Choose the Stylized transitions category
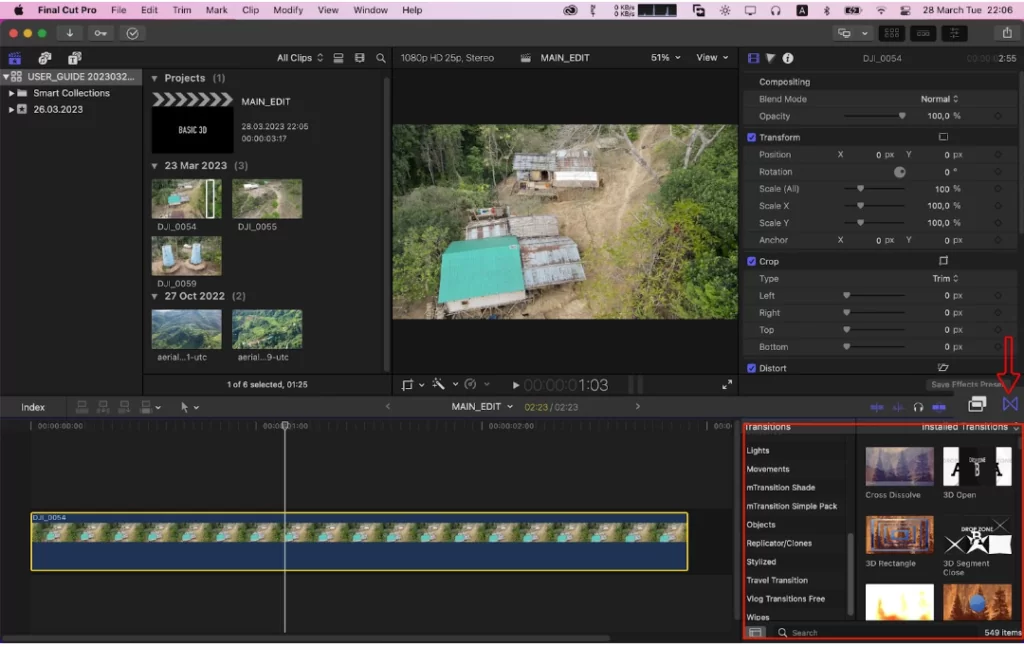This screenshot has height=647, width=1024. (761, 562)
